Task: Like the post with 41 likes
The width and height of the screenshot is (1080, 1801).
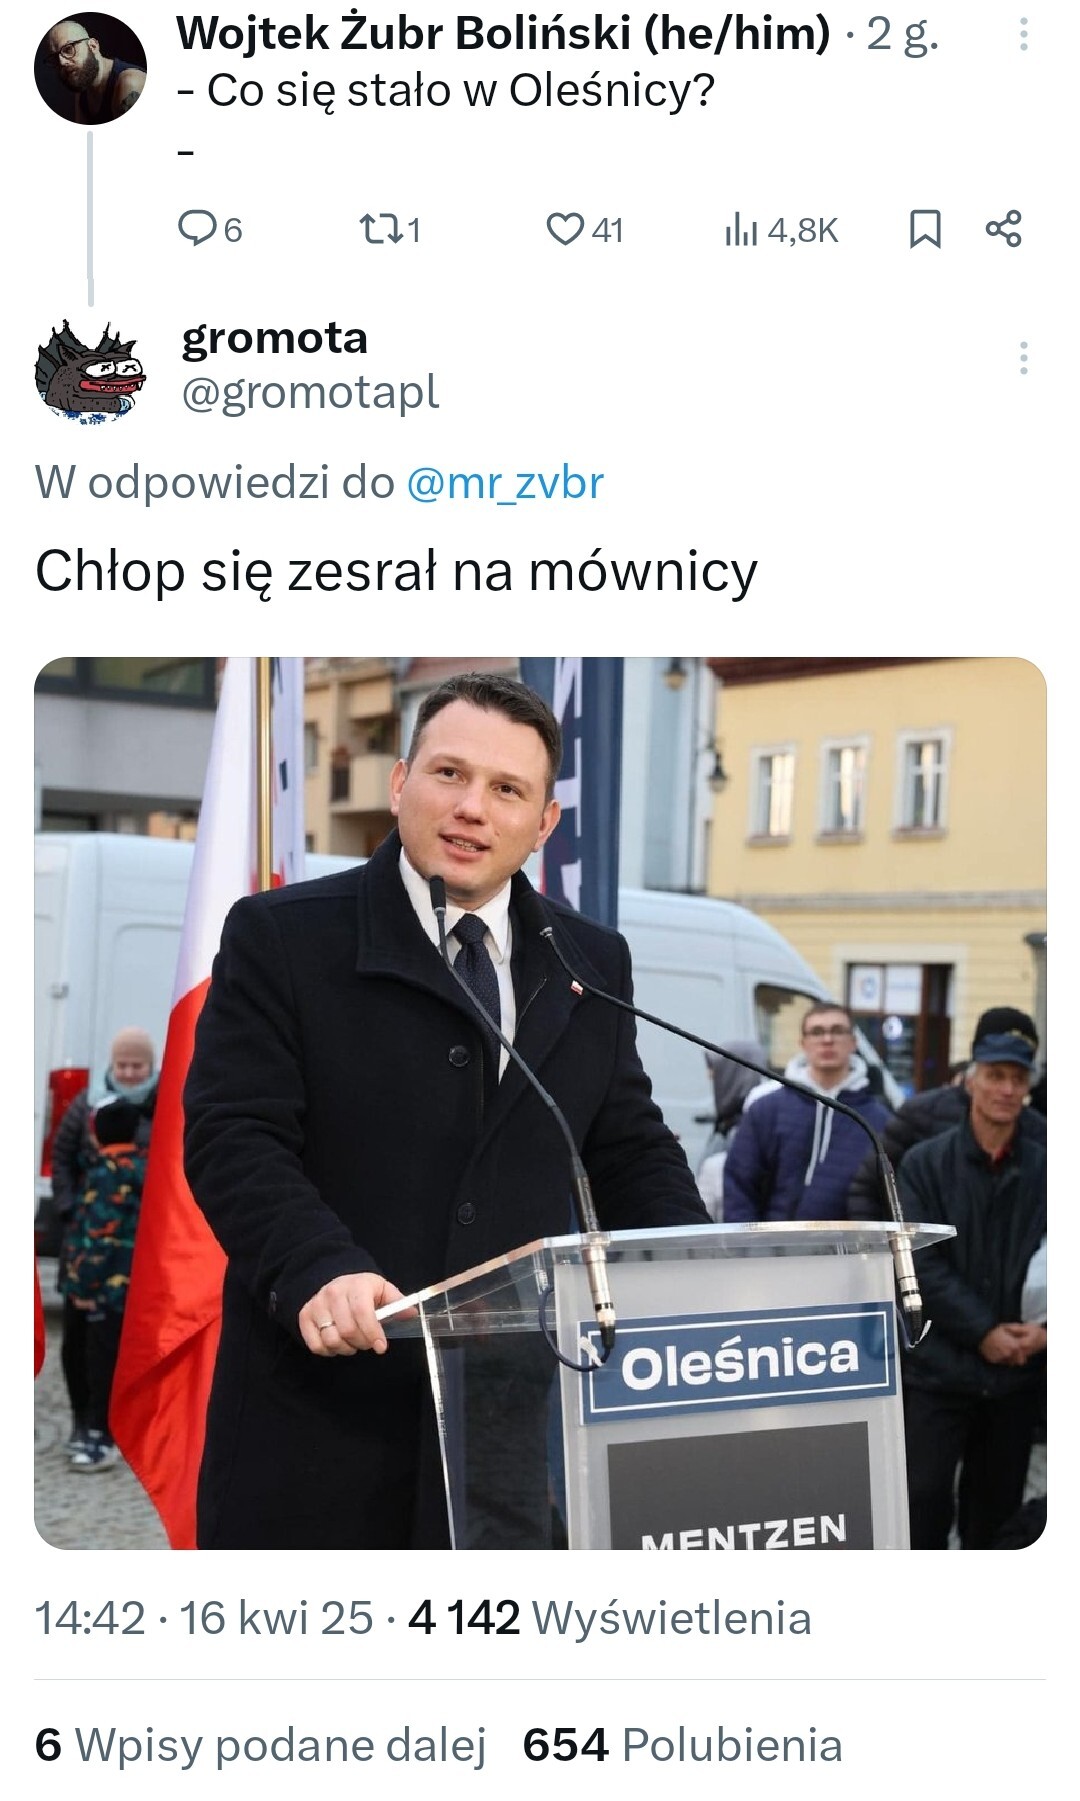Action: 585,230
